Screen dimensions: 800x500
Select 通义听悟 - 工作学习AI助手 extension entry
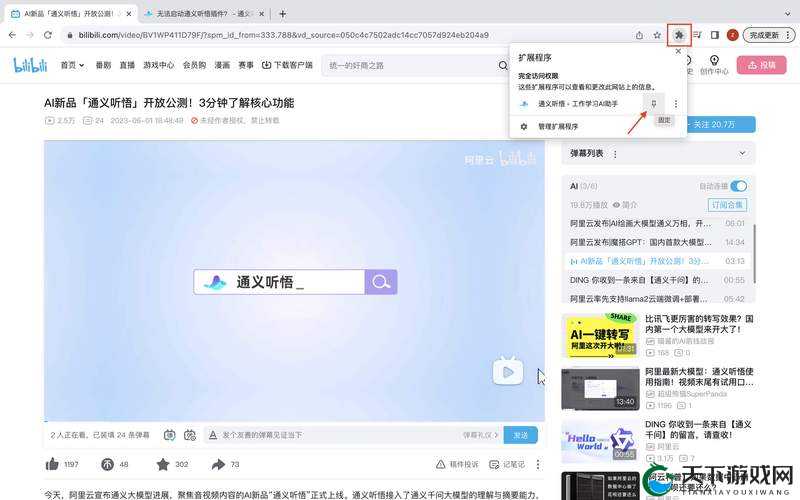coord(578,104)
